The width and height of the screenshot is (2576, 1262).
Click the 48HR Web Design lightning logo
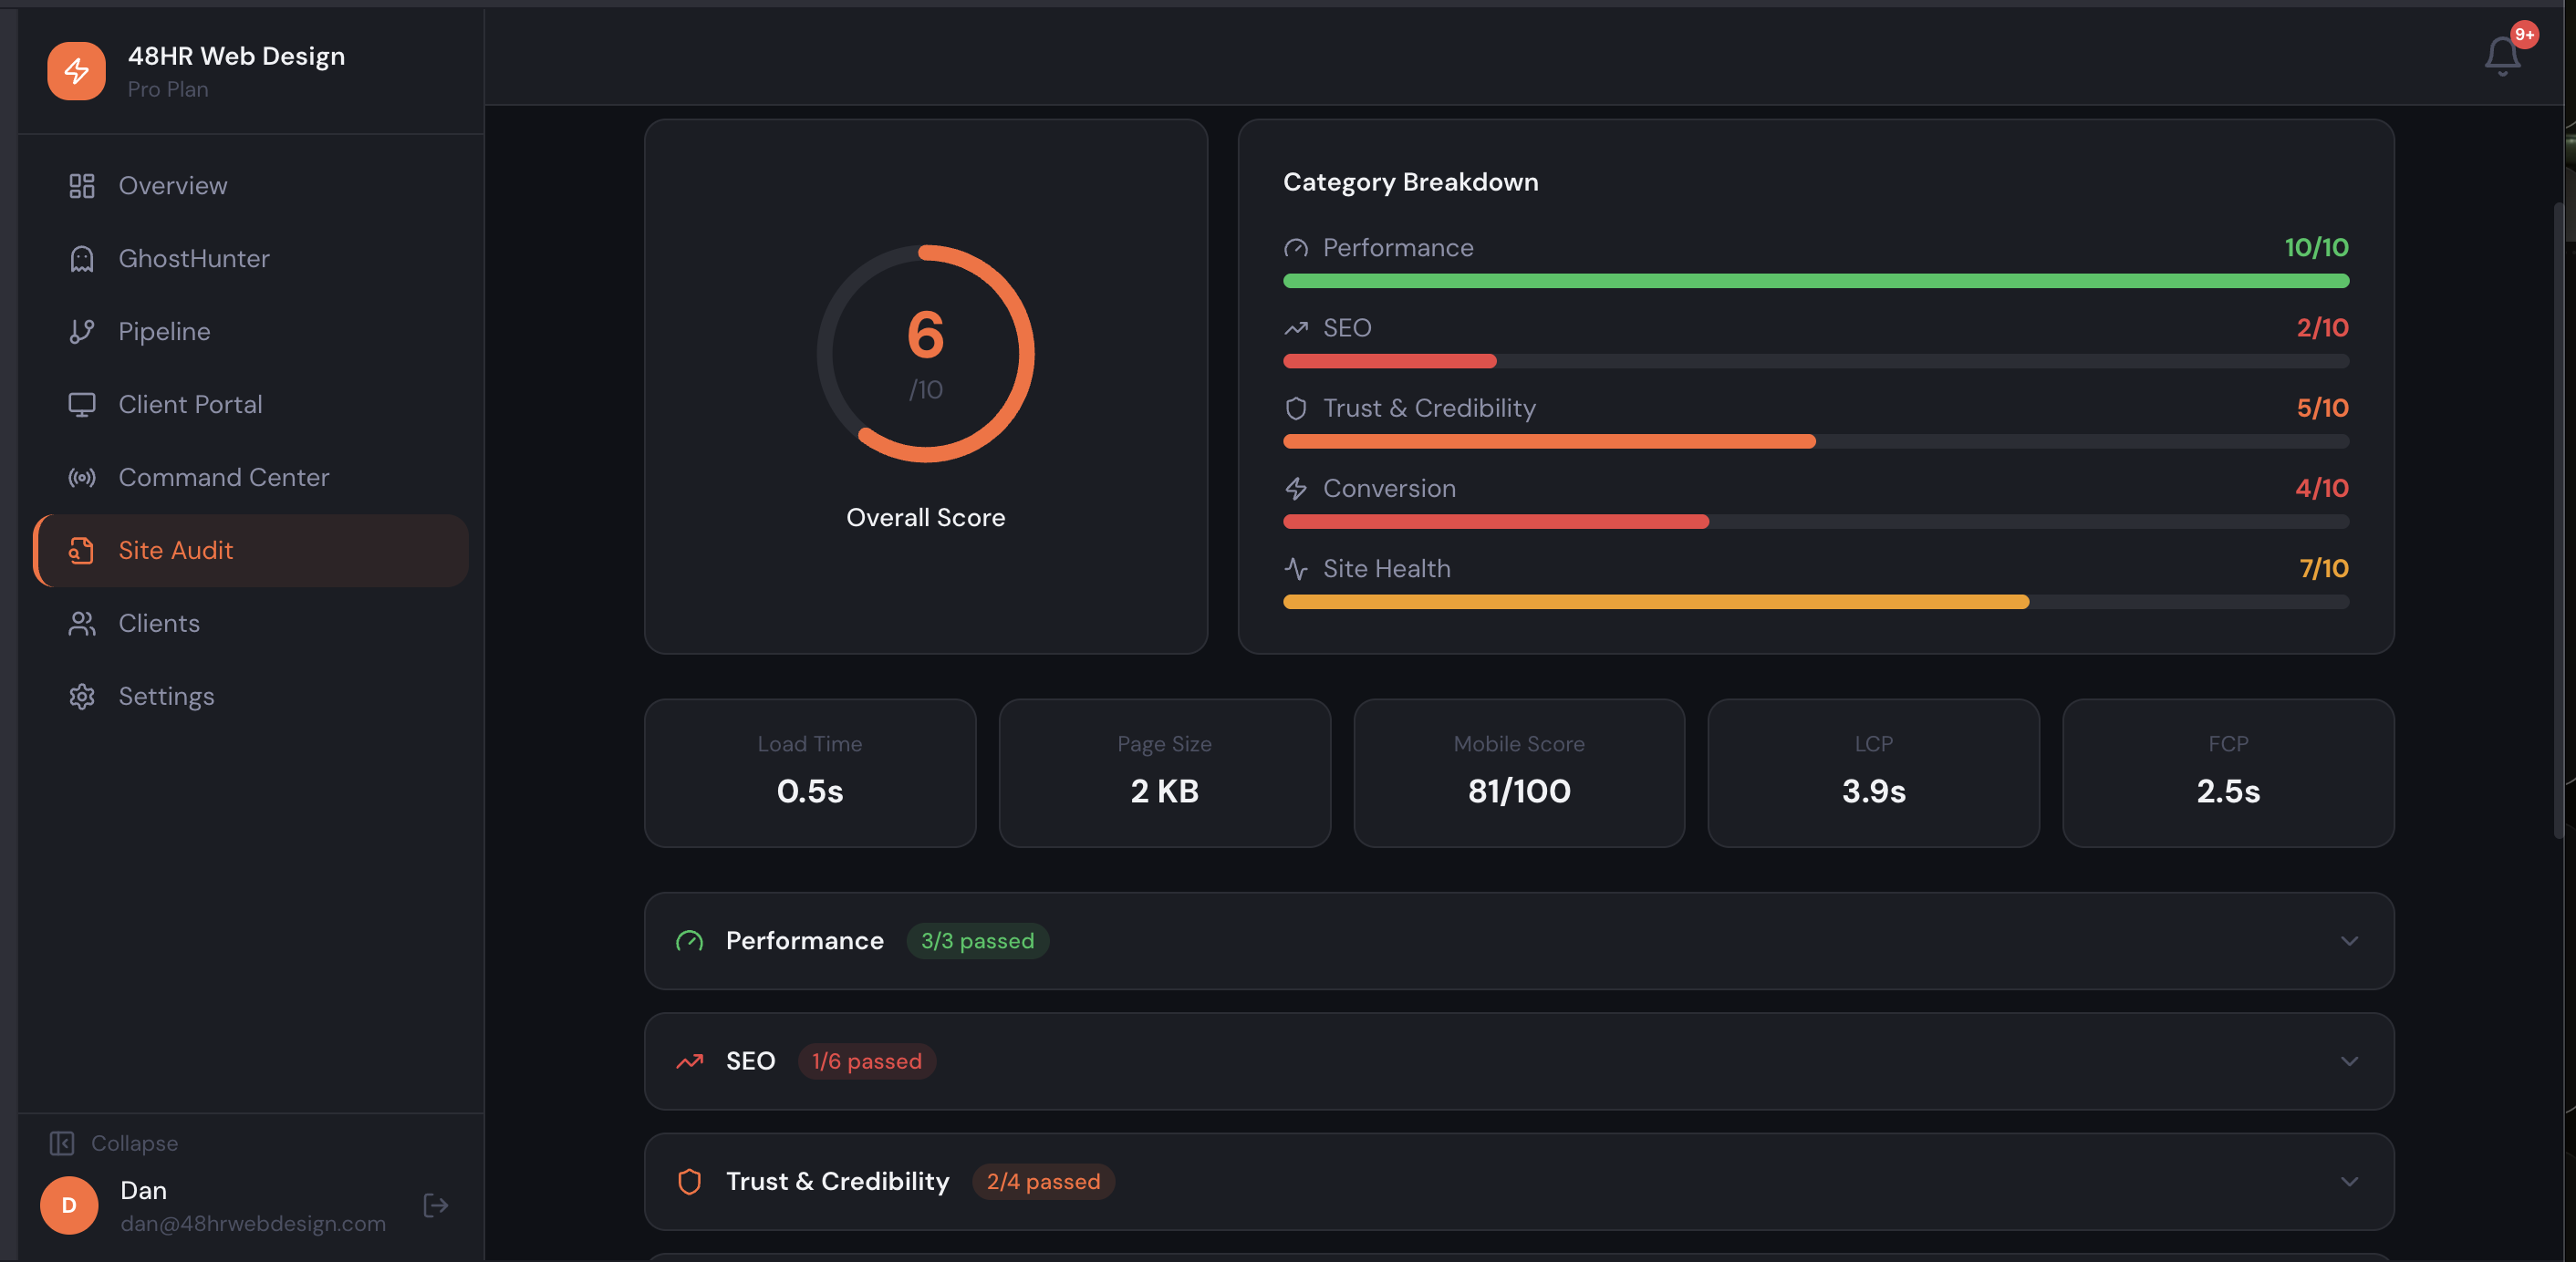click(x=76, y=71)
